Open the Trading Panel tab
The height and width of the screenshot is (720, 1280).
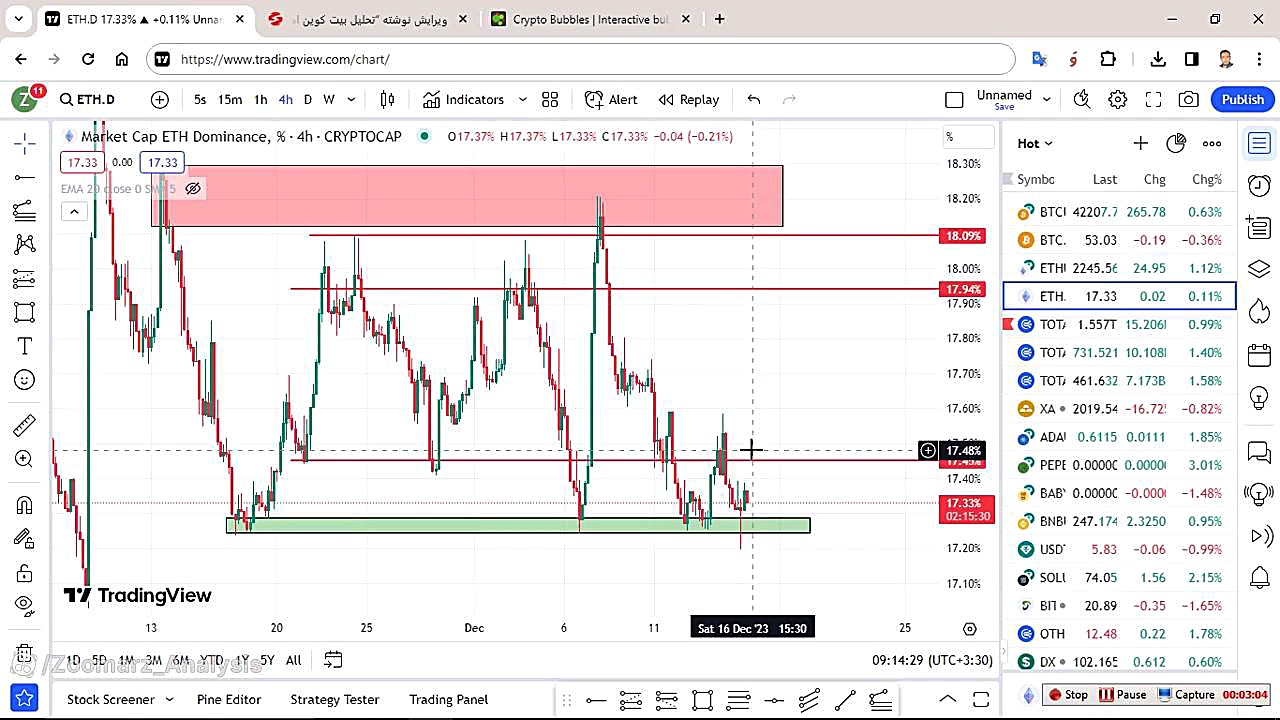tap(449, 699)
